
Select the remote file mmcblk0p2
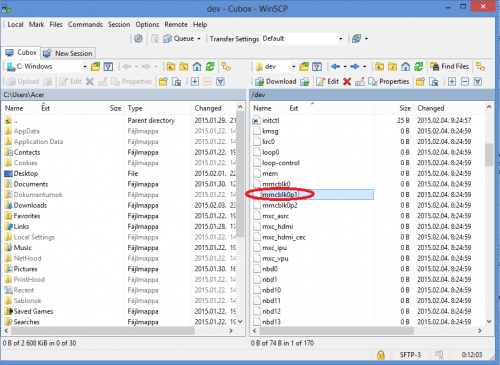coord(279,205)
